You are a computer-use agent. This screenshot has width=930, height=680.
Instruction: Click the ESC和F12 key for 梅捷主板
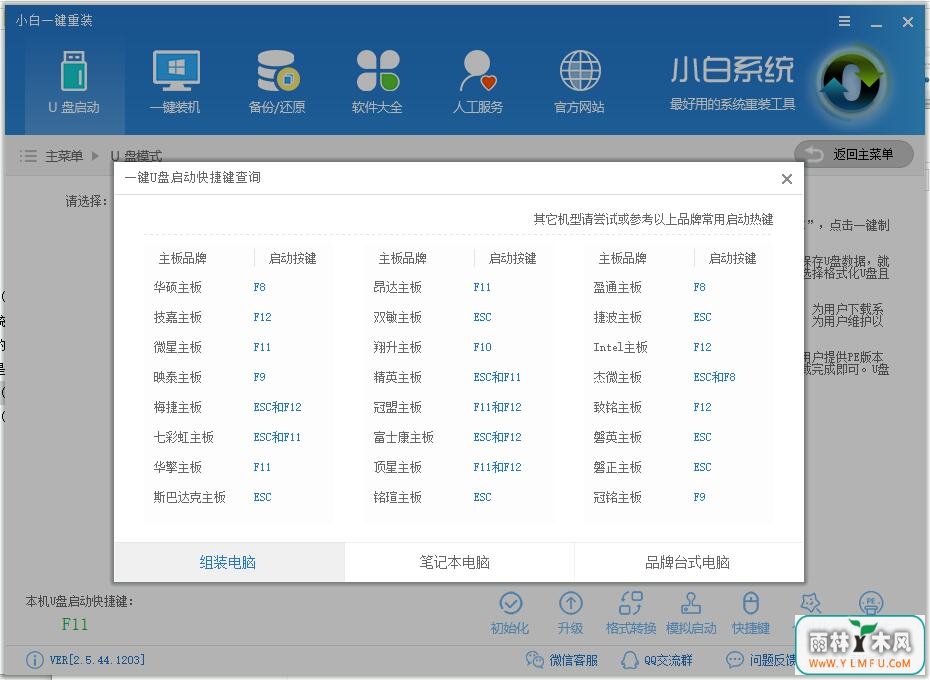[277, 407]
